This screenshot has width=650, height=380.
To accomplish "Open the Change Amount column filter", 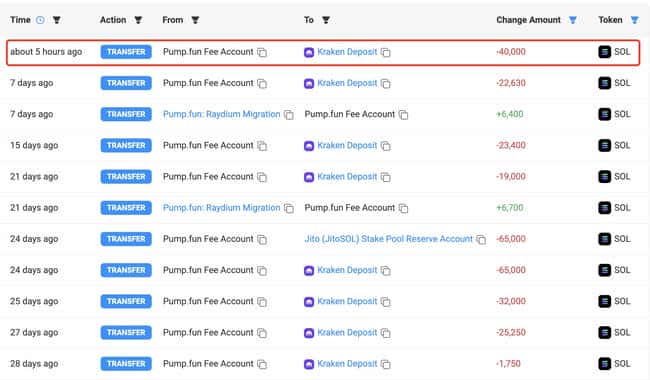I will pos(573,20).
